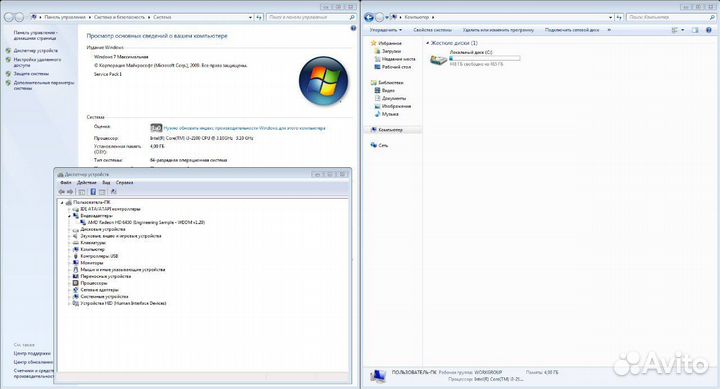Screen dimensions: 720x389
Task: Click the Local Disk (C:) drive icon
Action: pos(439,59)
